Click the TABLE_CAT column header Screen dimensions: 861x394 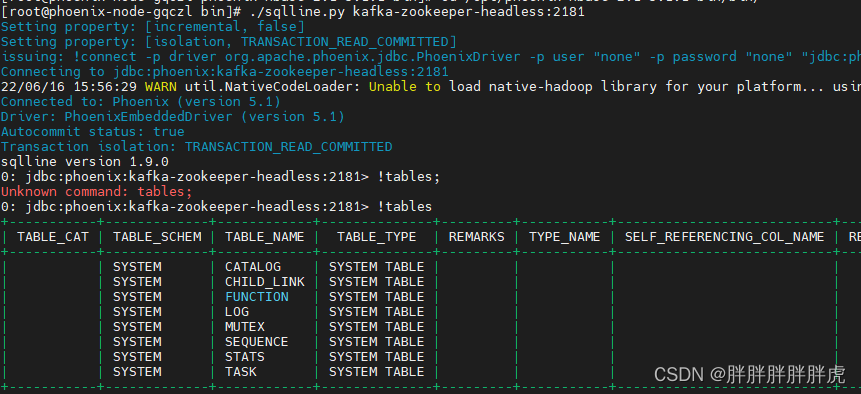pos(53,237)
